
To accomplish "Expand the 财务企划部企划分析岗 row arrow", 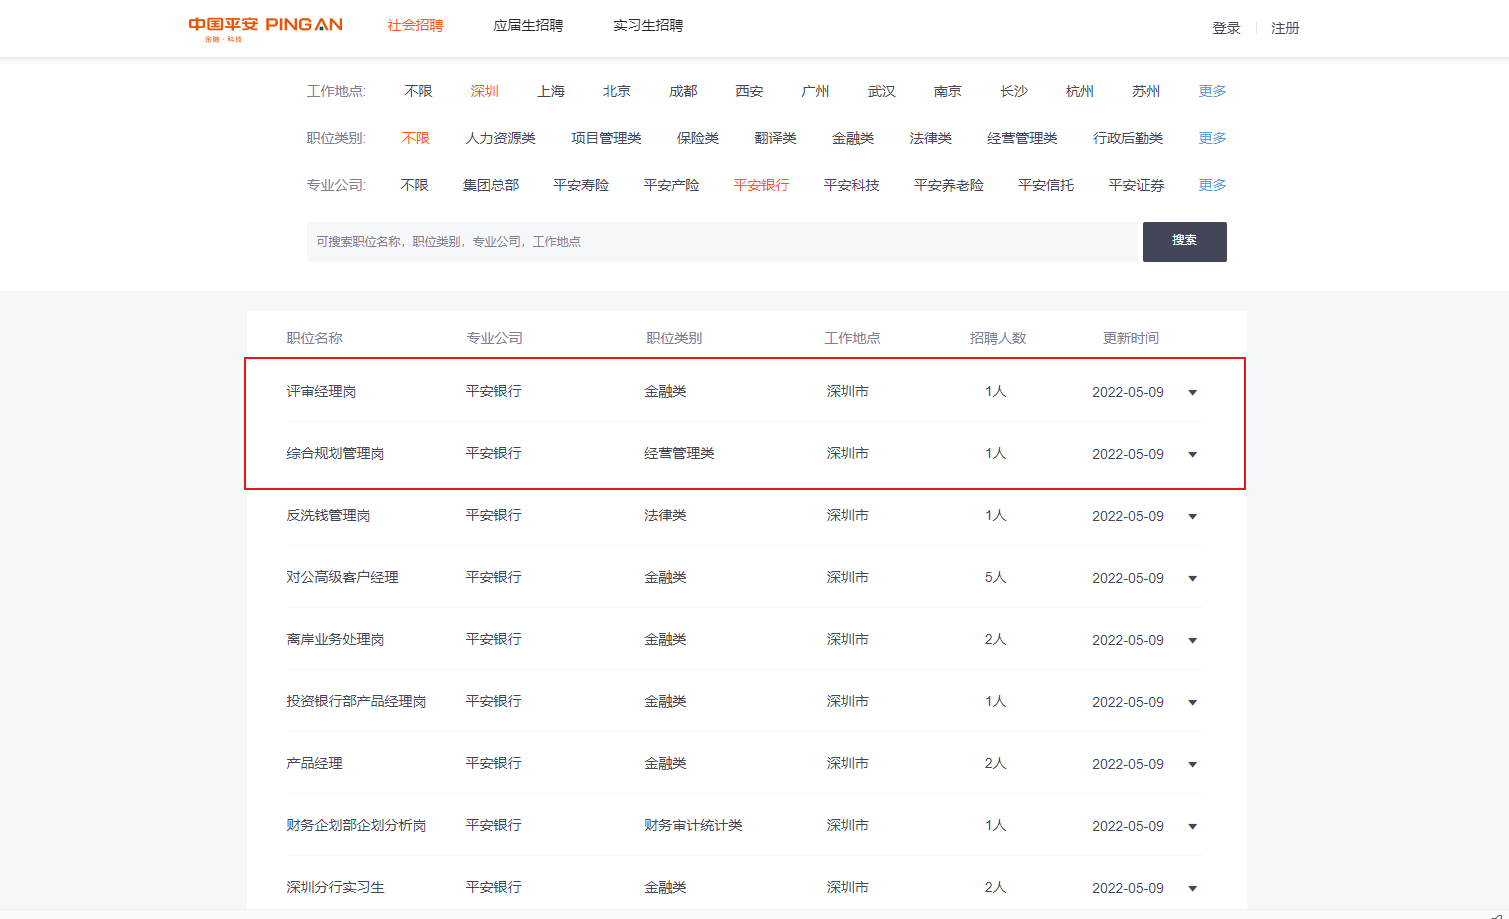I will click(1192, 827).
